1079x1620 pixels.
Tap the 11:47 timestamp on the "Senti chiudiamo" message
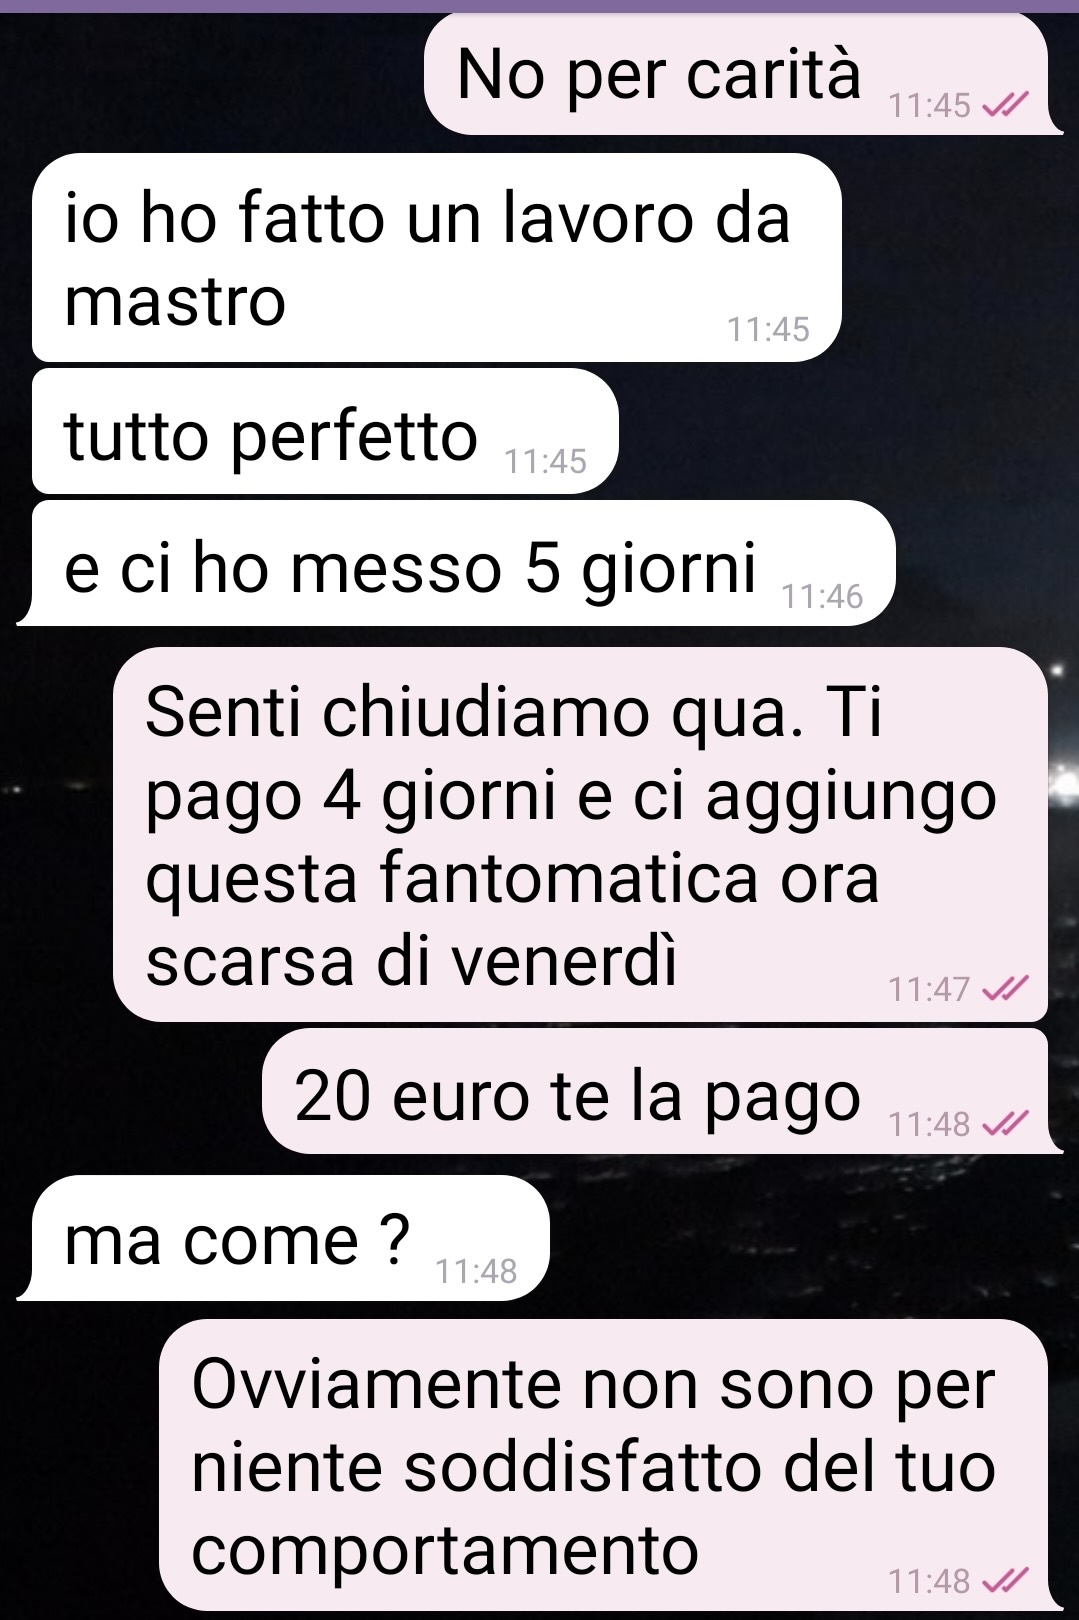pos(929,989)
